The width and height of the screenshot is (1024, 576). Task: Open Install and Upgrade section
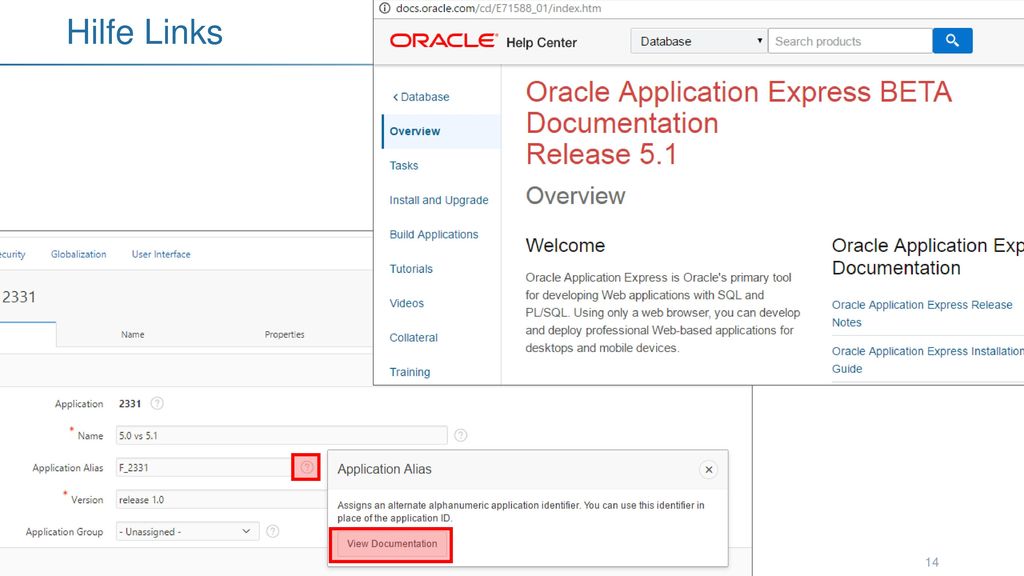pyautogui.click(x=439, y=200)
